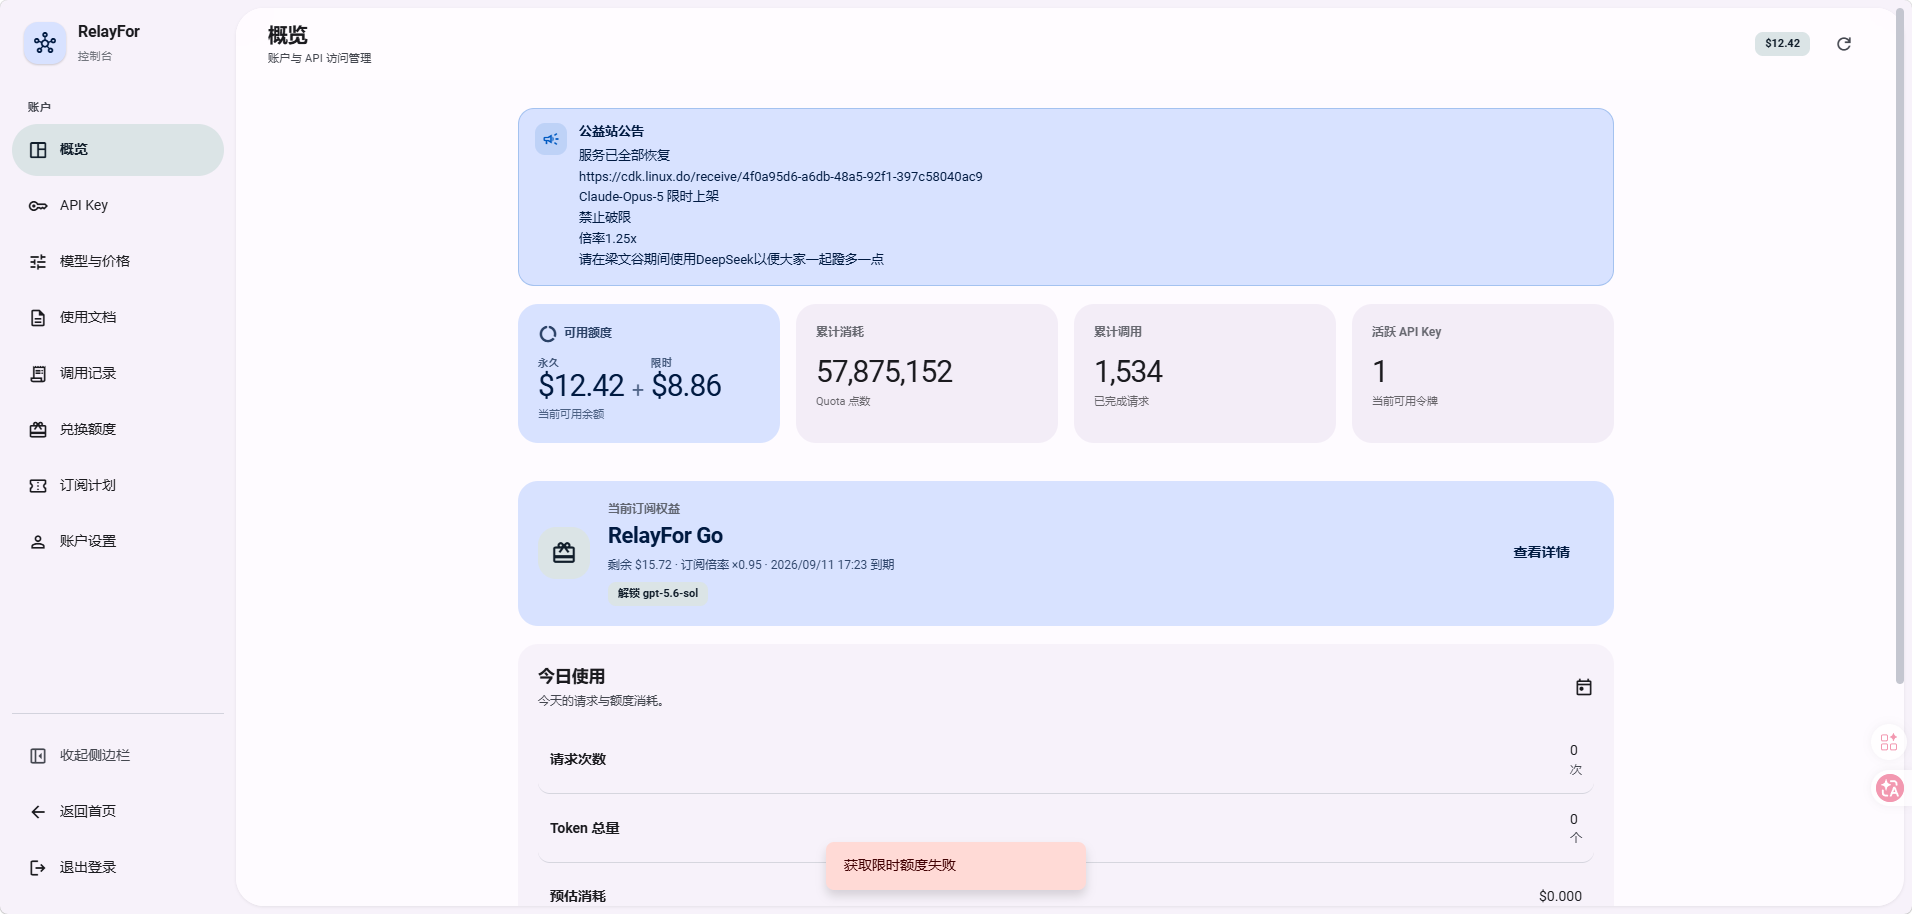
Task: Open 兑换额度 page
Action: (x=118, y=429)
